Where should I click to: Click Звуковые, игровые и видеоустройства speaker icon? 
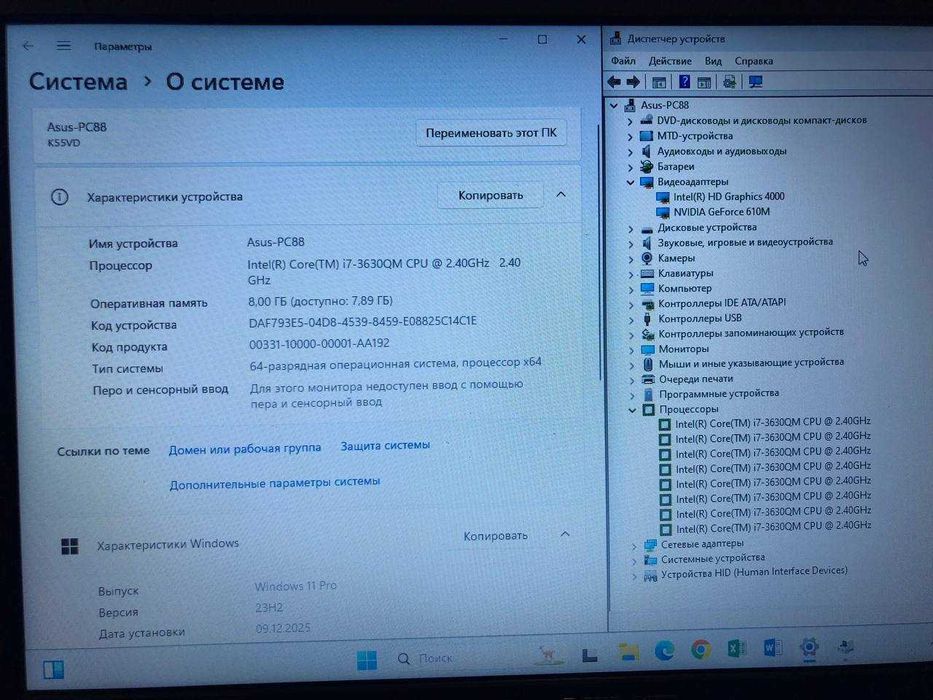point(647,243)
